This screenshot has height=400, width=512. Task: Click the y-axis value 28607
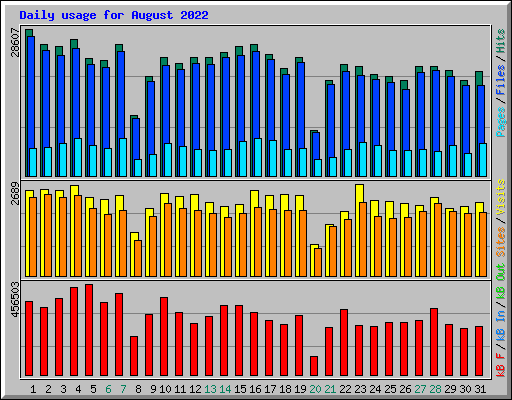click(15, 42)
